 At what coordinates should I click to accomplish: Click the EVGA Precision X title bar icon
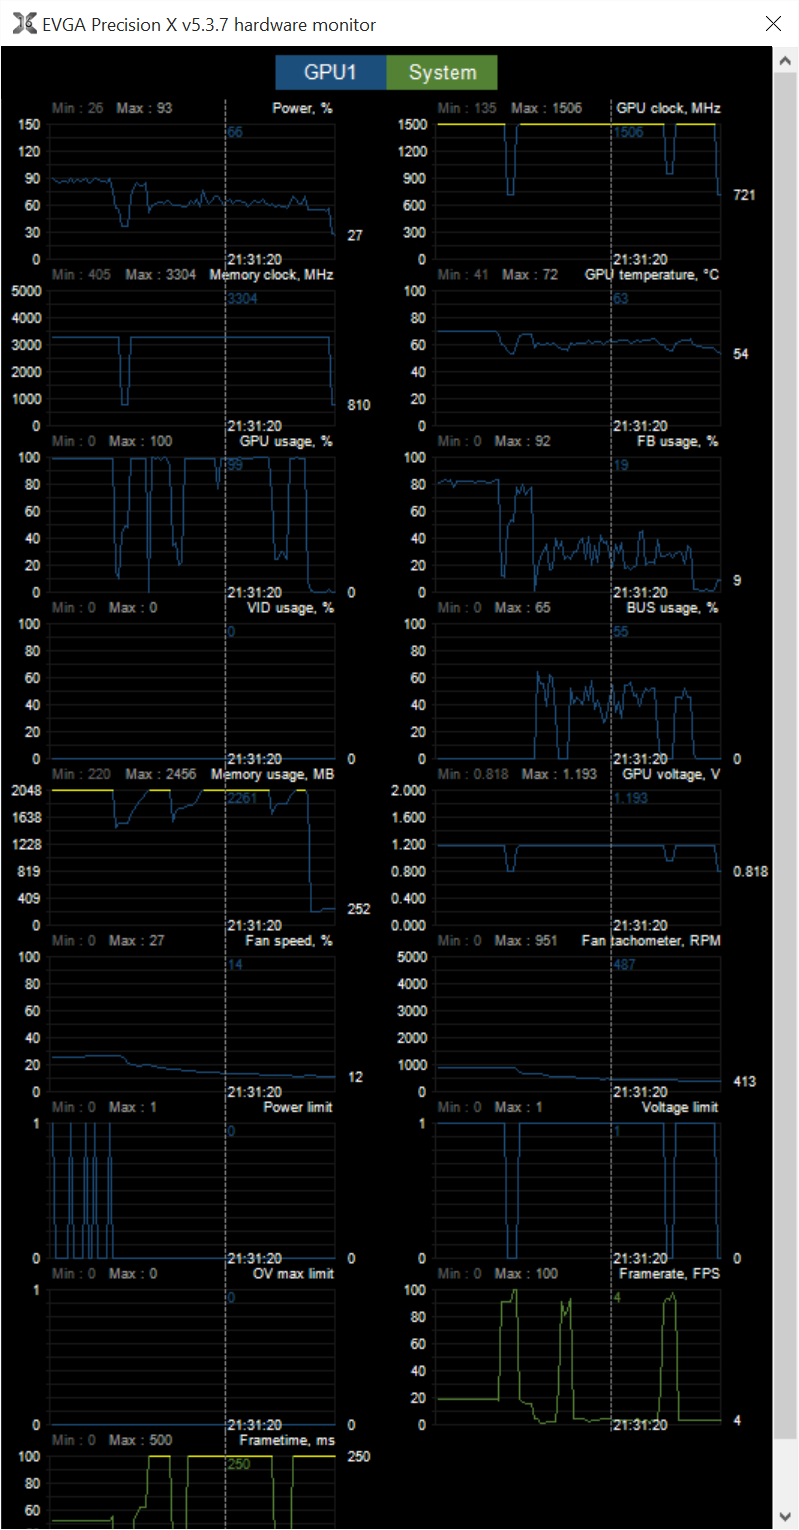click(x=24, y=24)
